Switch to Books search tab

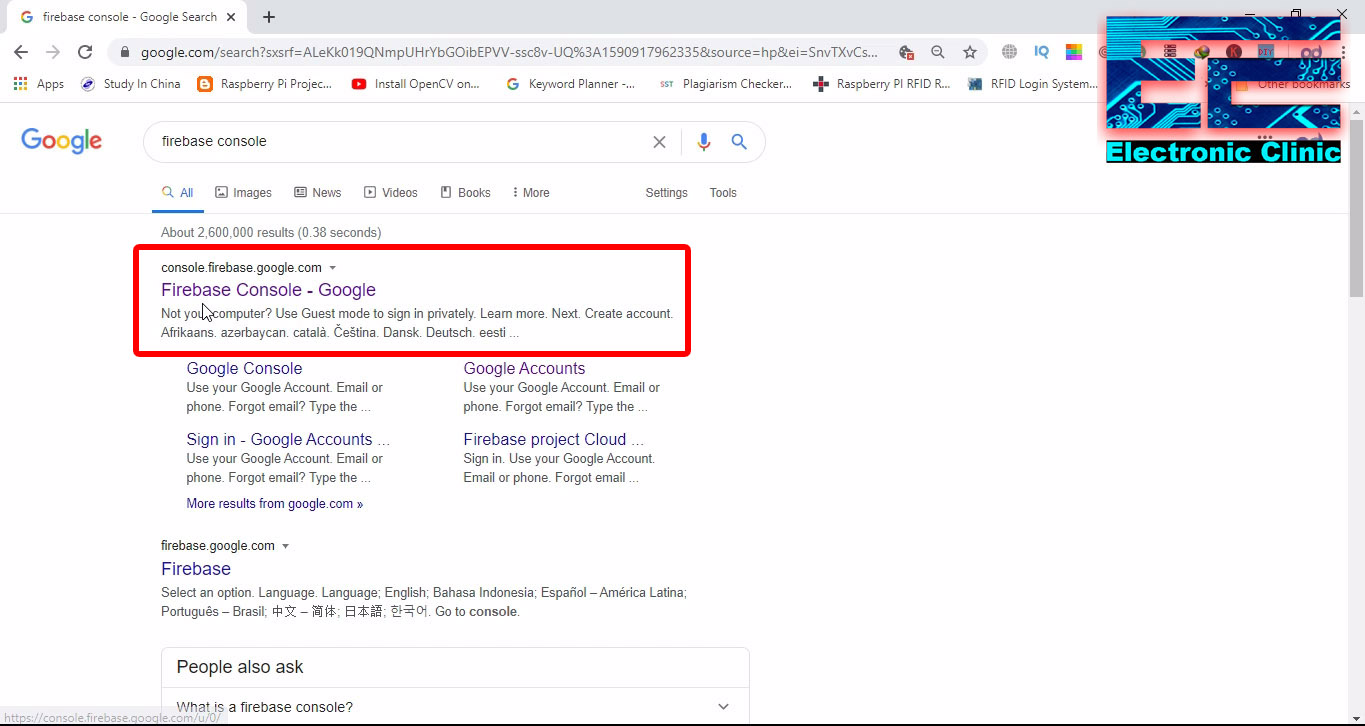465,192
